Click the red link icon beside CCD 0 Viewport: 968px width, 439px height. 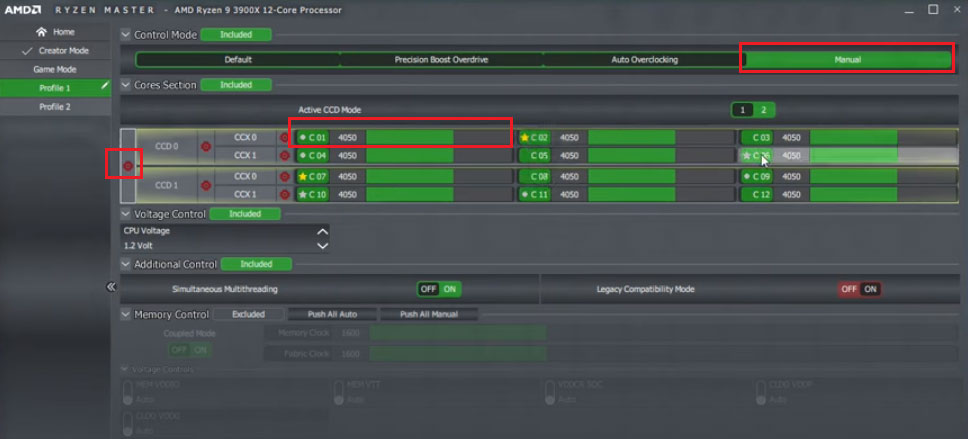[x=206, y=146]
